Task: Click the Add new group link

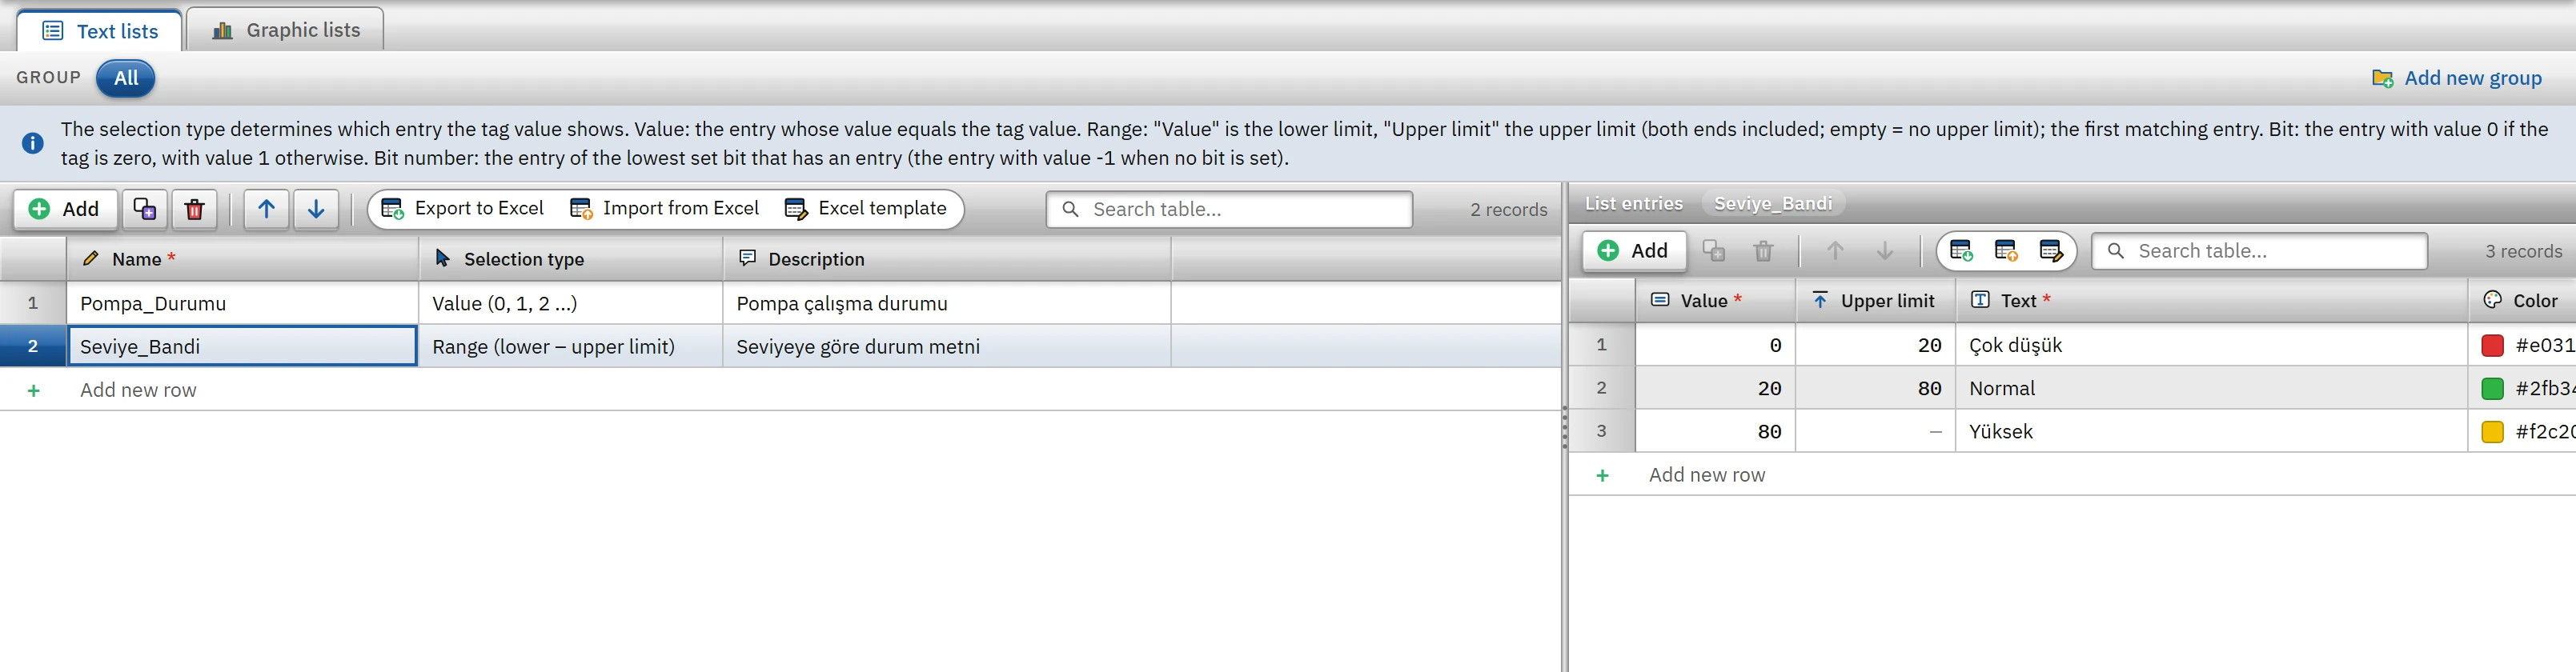Action: 2457,78
